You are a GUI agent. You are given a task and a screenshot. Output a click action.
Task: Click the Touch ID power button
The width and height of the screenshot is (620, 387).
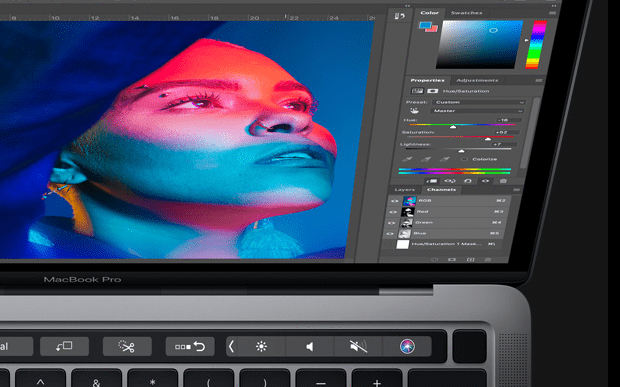click(469, 346)
